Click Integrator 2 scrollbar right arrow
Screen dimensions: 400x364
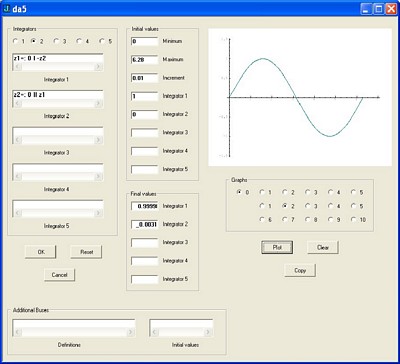click(98, 103)
